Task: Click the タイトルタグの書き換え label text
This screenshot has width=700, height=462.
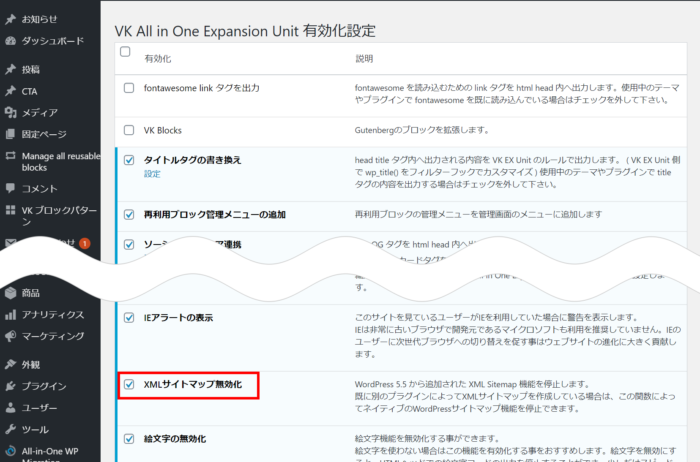Action: click(x=192, y=160)
